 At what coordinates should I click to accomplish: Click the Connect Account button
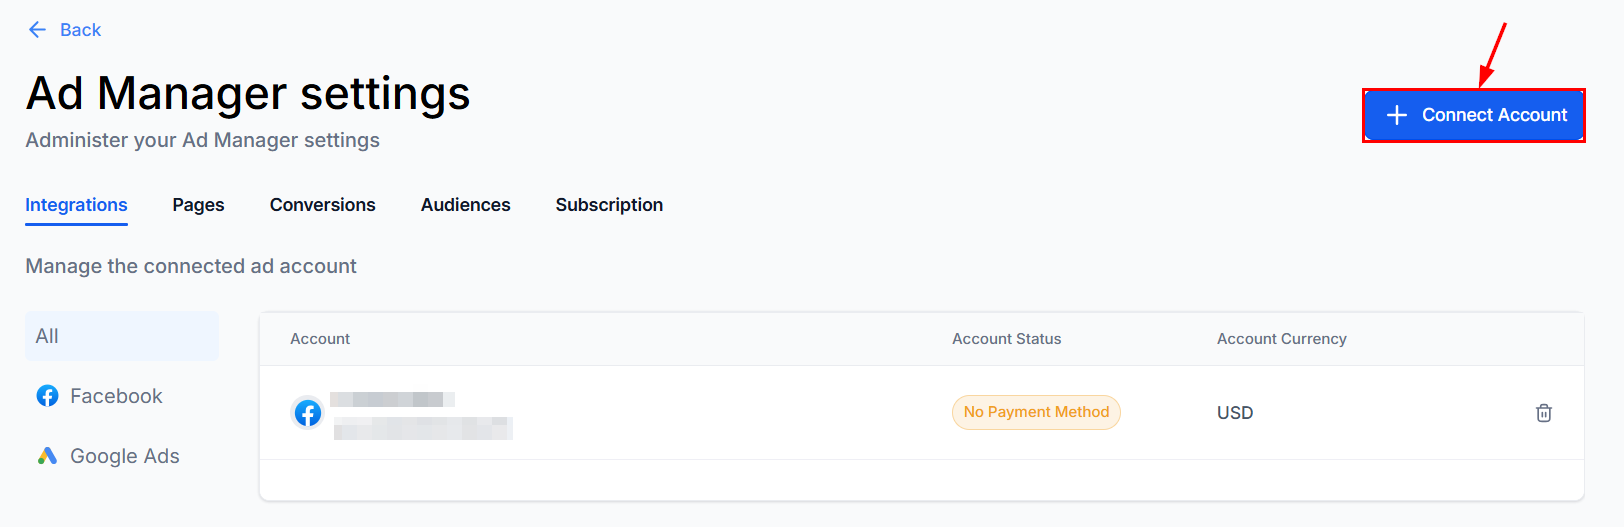[1474, 115]
